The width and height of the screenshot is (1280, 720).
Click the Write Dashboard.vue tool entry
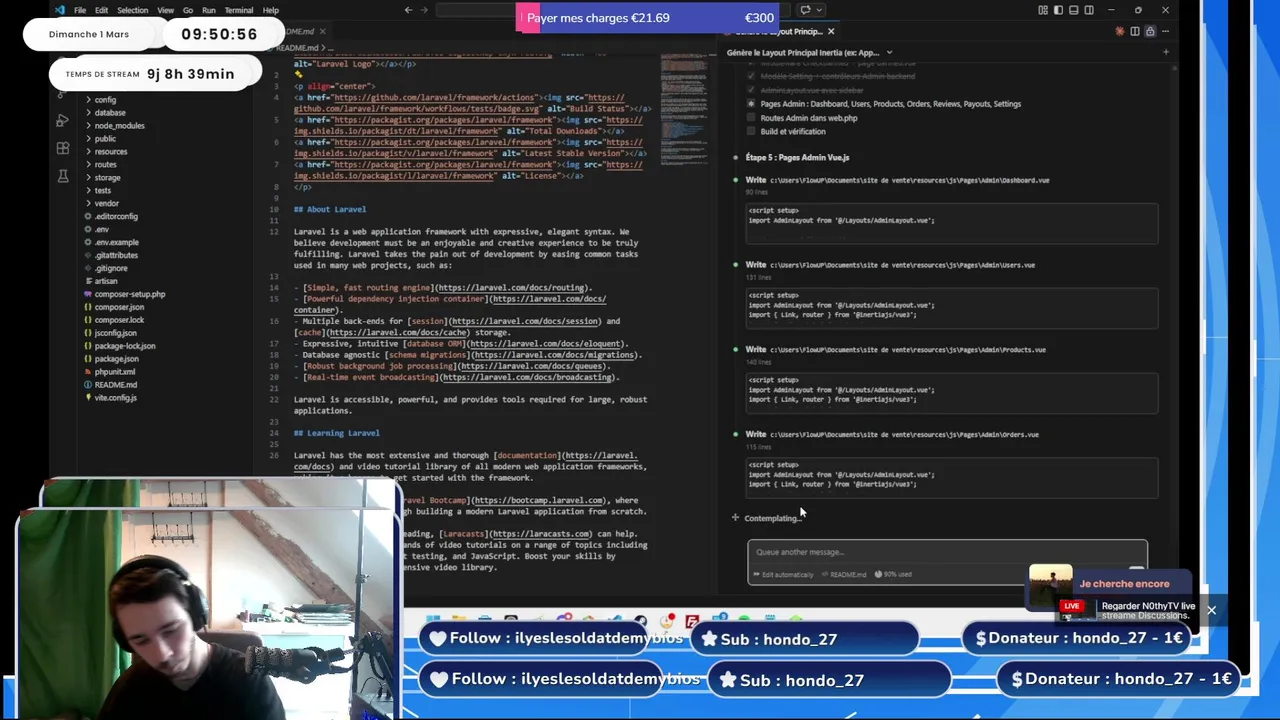897,180
